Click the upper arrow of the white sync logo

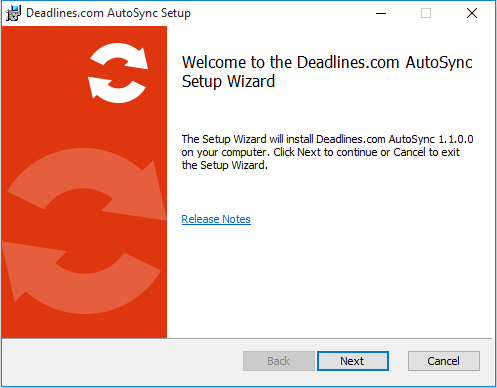point(120,56)
